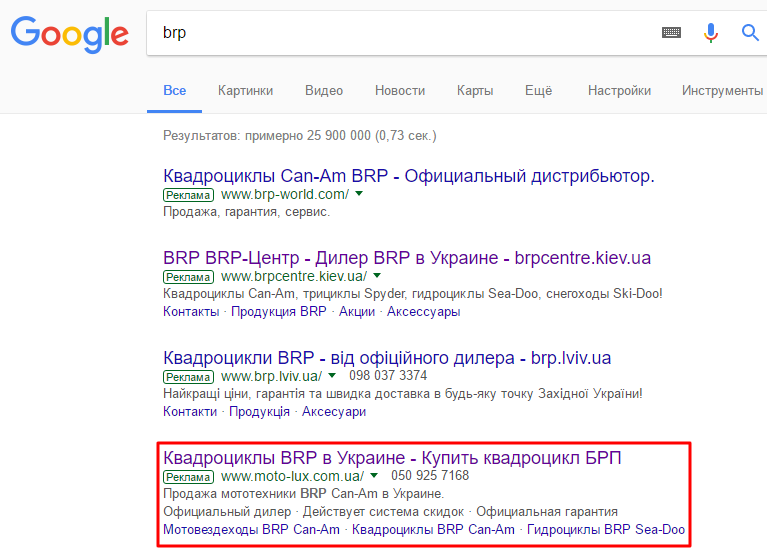Switch to the Видео tab
The width and height of the screenshot is (767, 552).
click(x=324, y=91)
